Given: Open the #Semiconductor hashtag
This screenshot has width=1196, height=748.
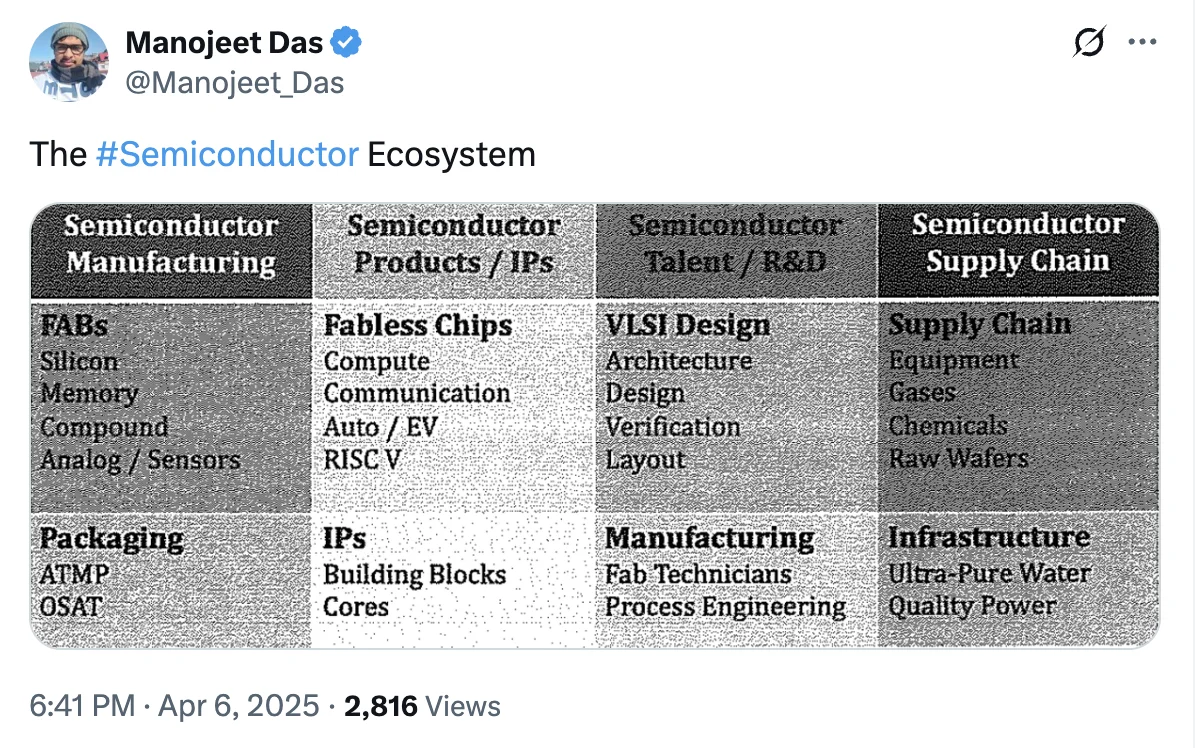Looking at the screenshot, I should point(227,154).
